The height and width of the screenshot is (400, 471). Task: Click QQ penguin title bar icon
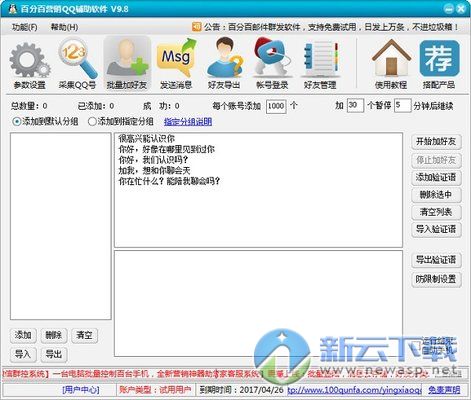[x=13, y=9]
